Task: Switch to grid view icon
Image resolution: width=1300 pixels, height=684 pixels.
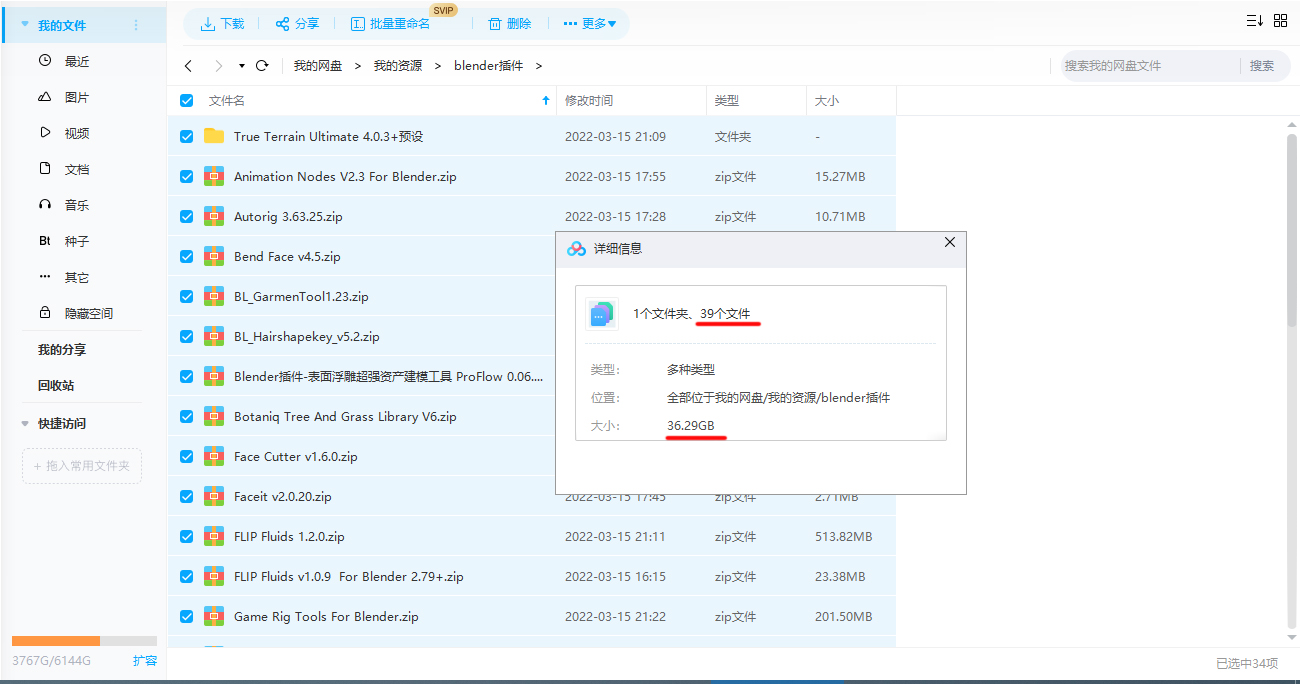Action: pos(1280,21)
